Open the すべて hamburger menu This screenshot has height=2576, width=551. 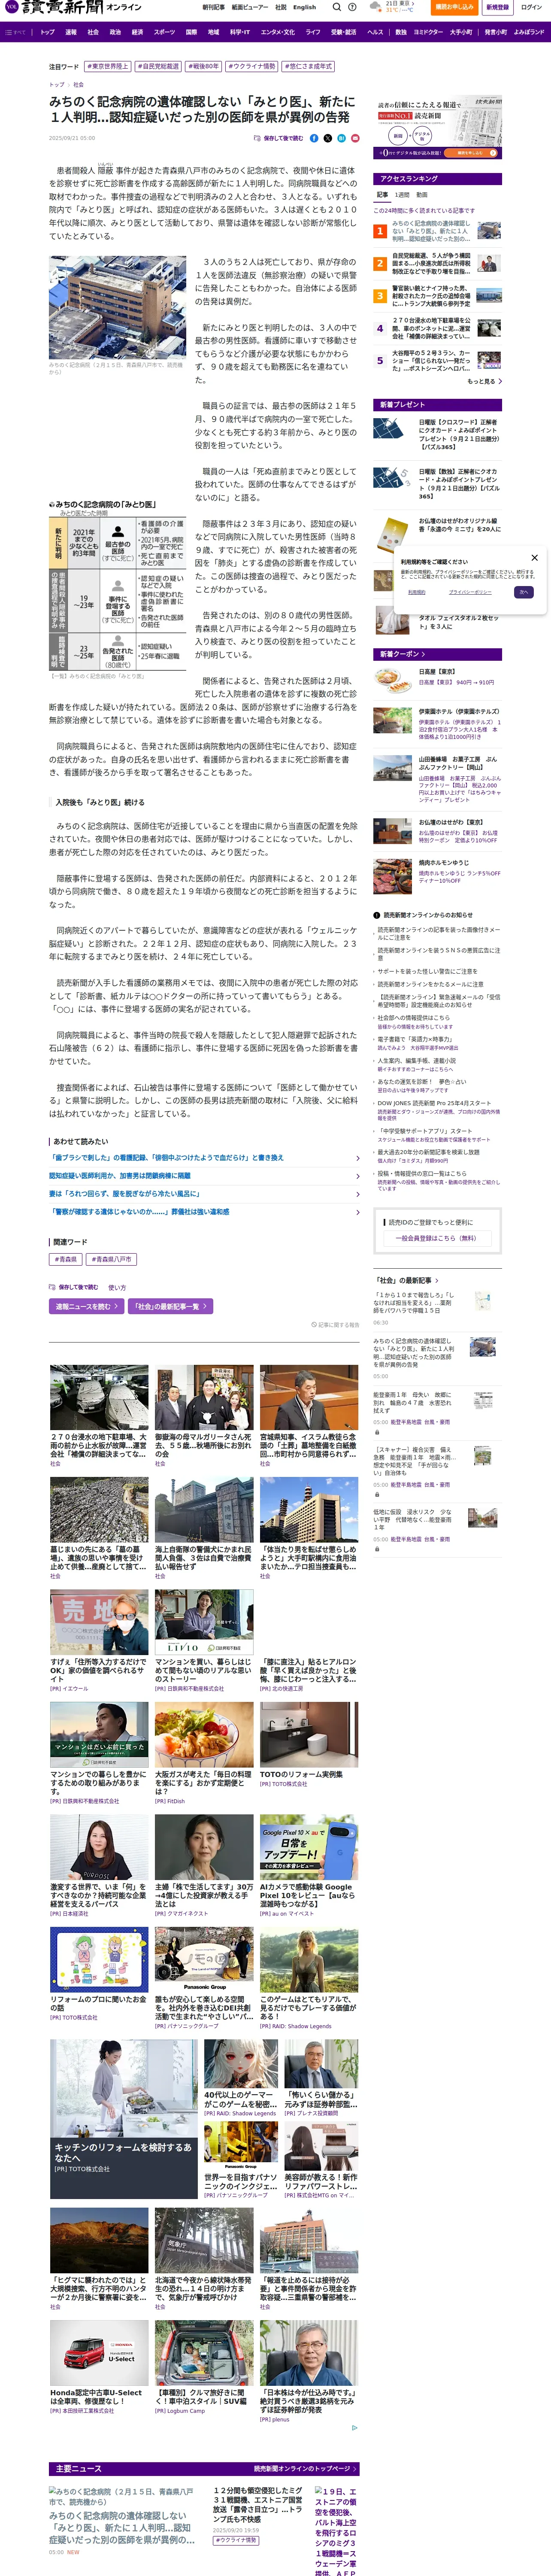coord(16,32)
